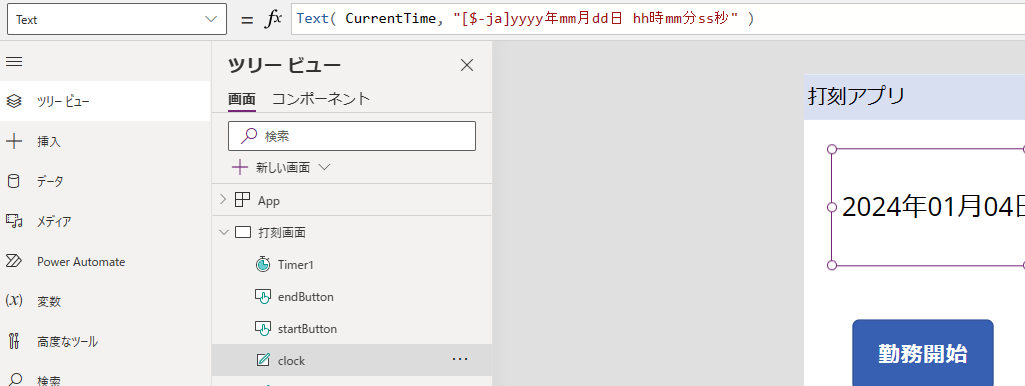Select the clock label tree item
The width and height of the screenshot is (1025, 386).
click(x=352, y=360)
